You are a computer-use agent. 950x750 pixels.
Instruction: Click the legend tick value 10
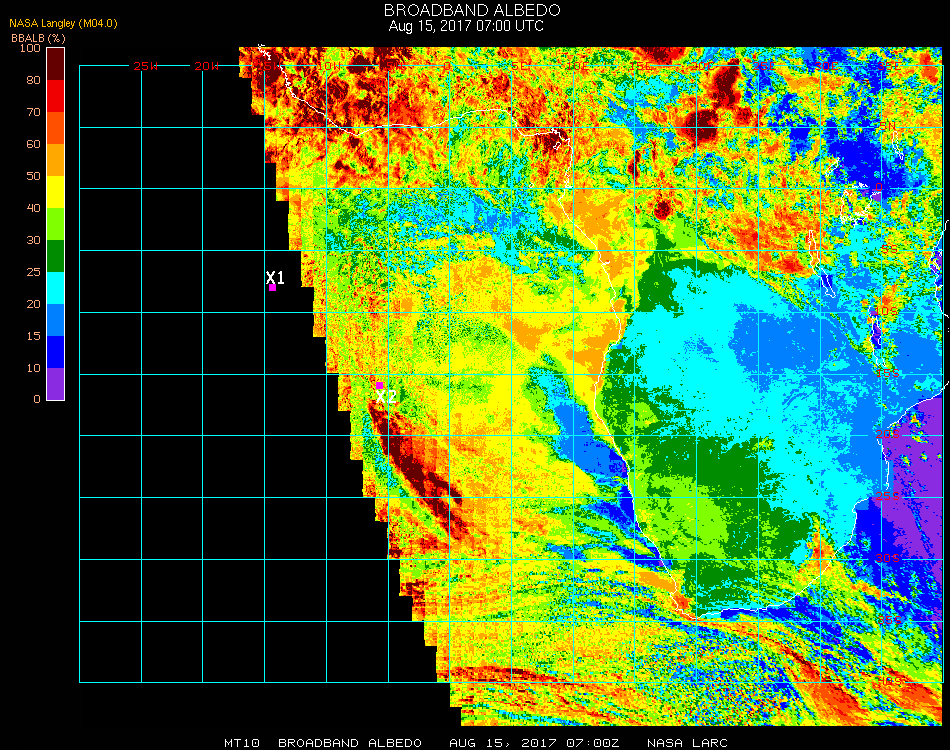coord(33,368)
